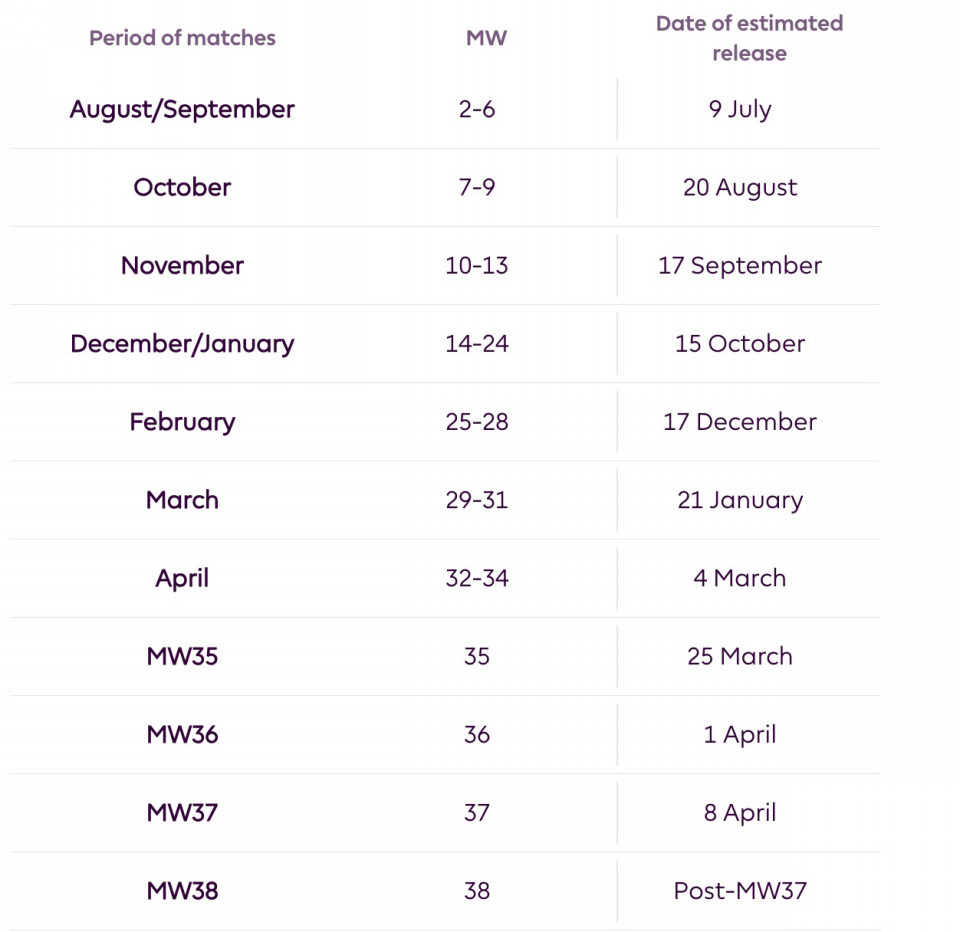Screen dimensions: 960x932
Task: Select the August/September row label
Action: (182, 109)
